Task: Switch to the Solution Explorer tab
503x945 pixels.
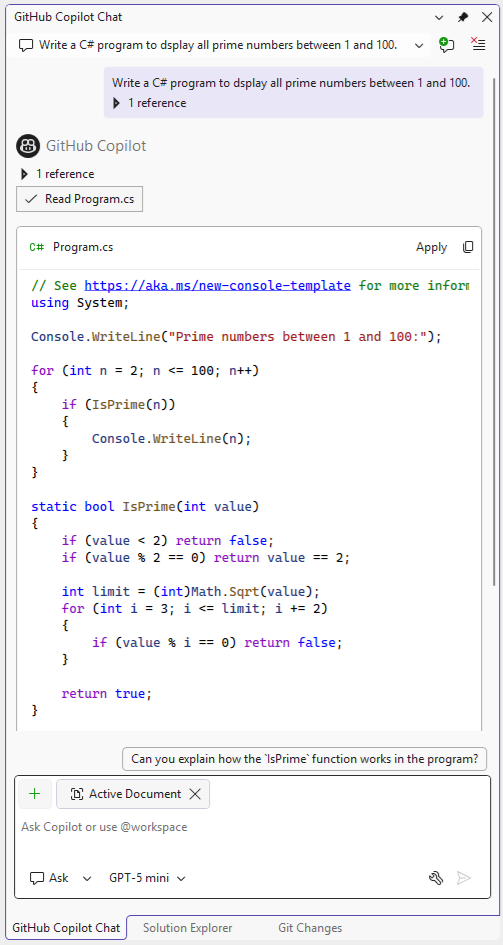Action: 187,928
